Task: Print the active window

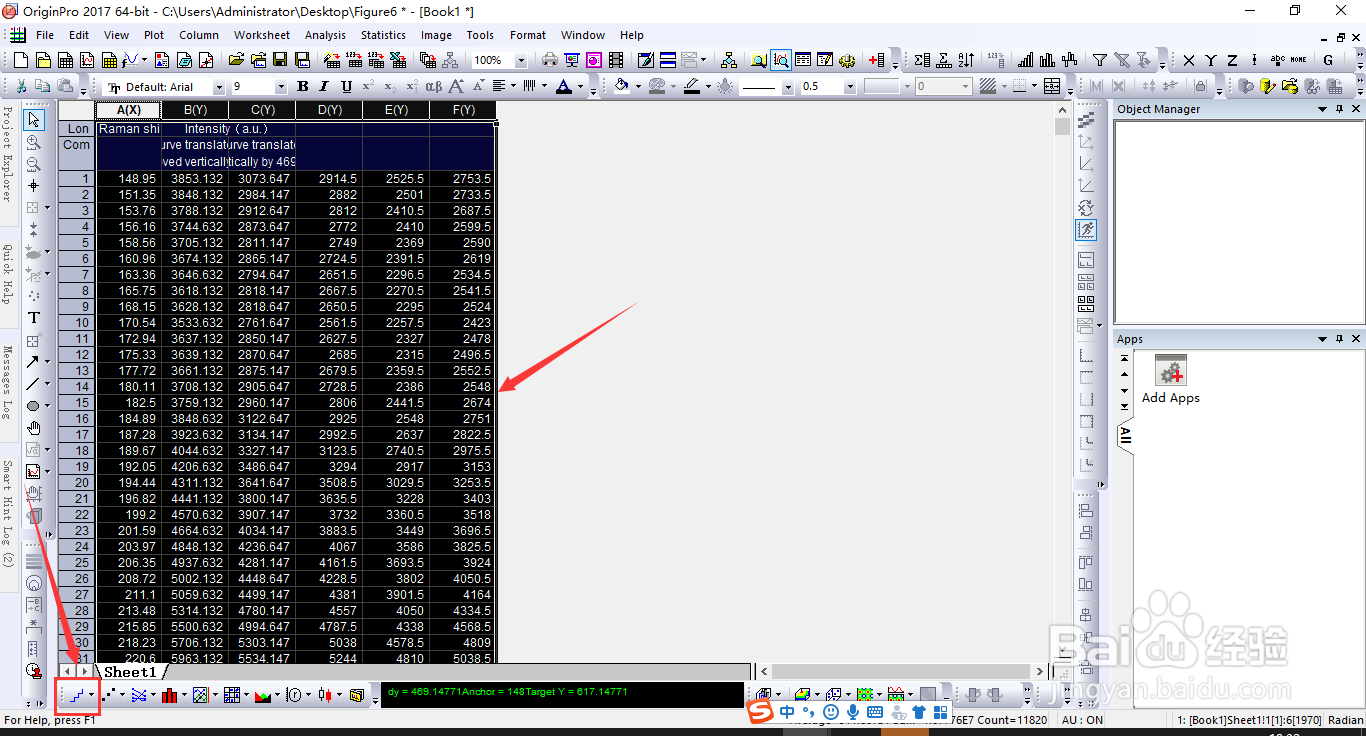Action: click(549, 60)
